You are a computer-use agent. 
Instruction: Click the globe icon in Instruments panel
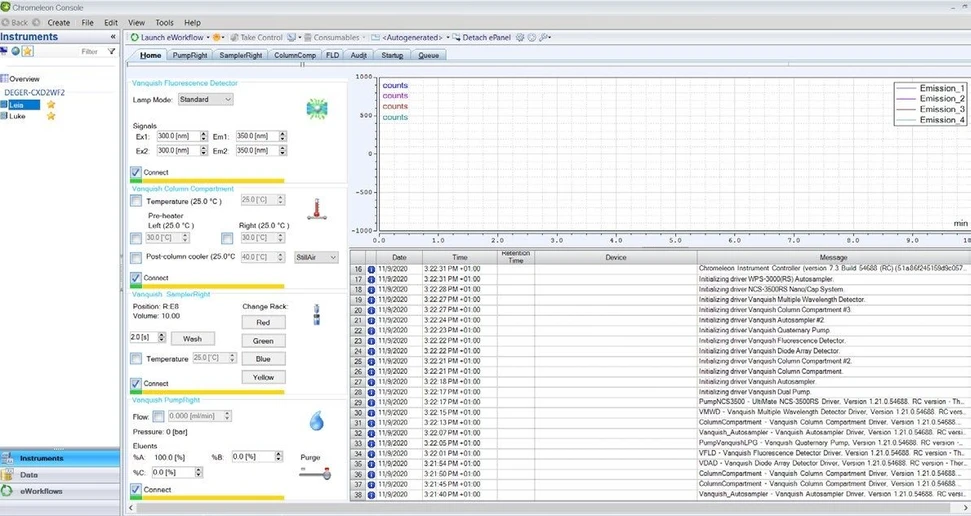click(x=15, y=51)
